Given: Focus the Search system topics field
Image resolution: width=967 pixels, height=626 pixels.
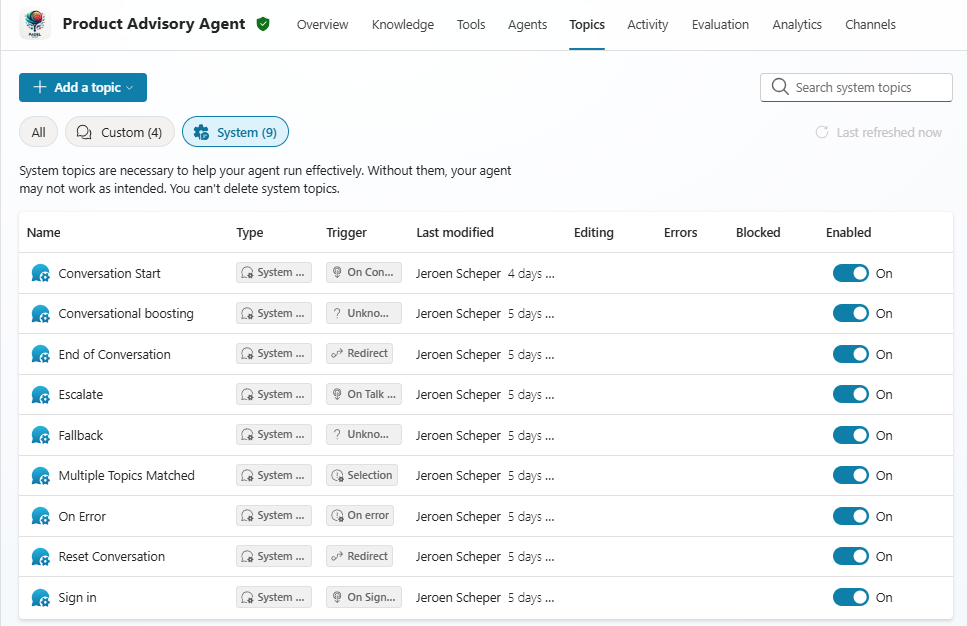Looking at the screenshot, I should click(x=866, y=88).
